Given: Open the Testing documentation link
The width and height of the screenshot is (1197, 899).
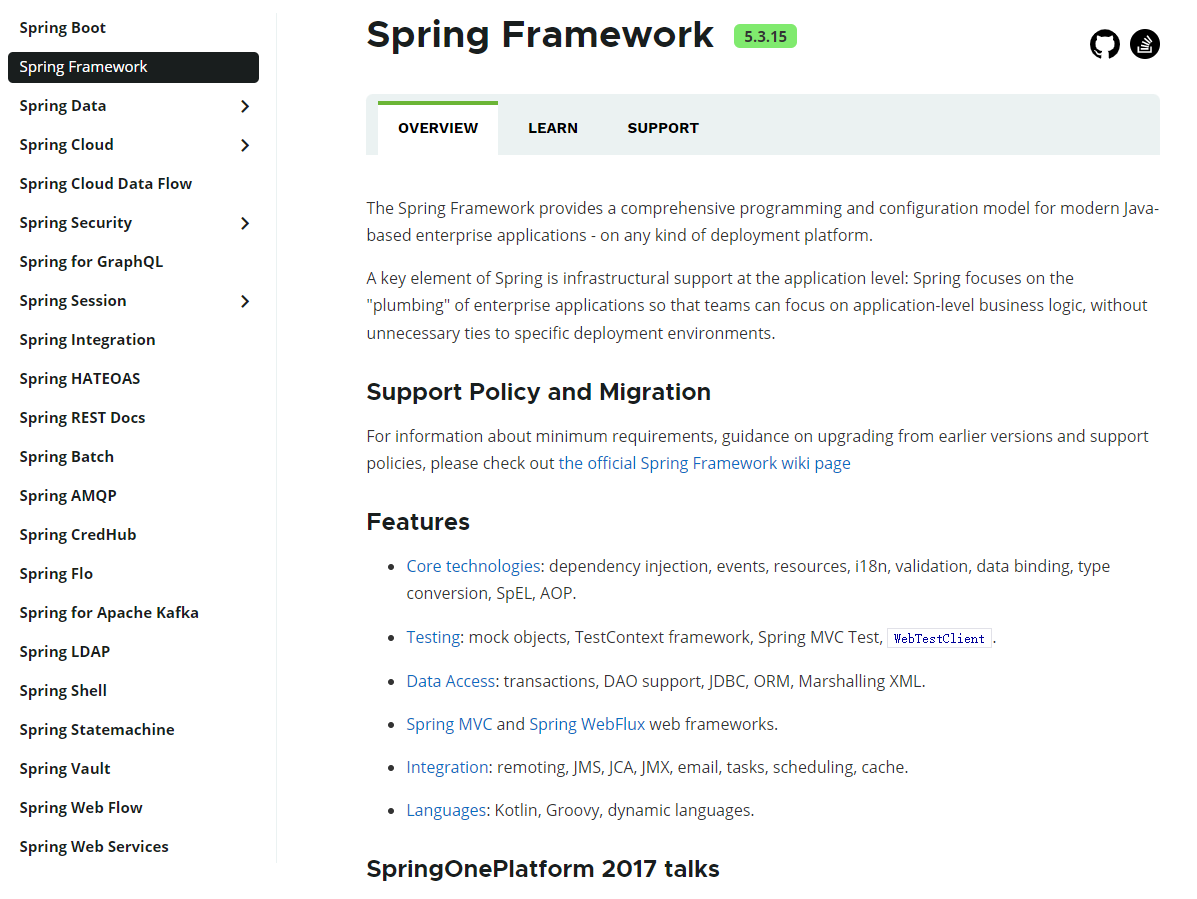Looking at the screenshot, I should [433, 637].
